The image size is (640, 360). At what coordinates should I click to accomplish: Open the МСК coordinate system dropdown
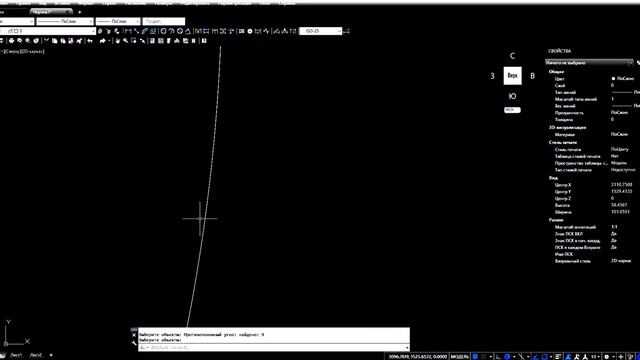pyautogui.click(x=512, y=110)
